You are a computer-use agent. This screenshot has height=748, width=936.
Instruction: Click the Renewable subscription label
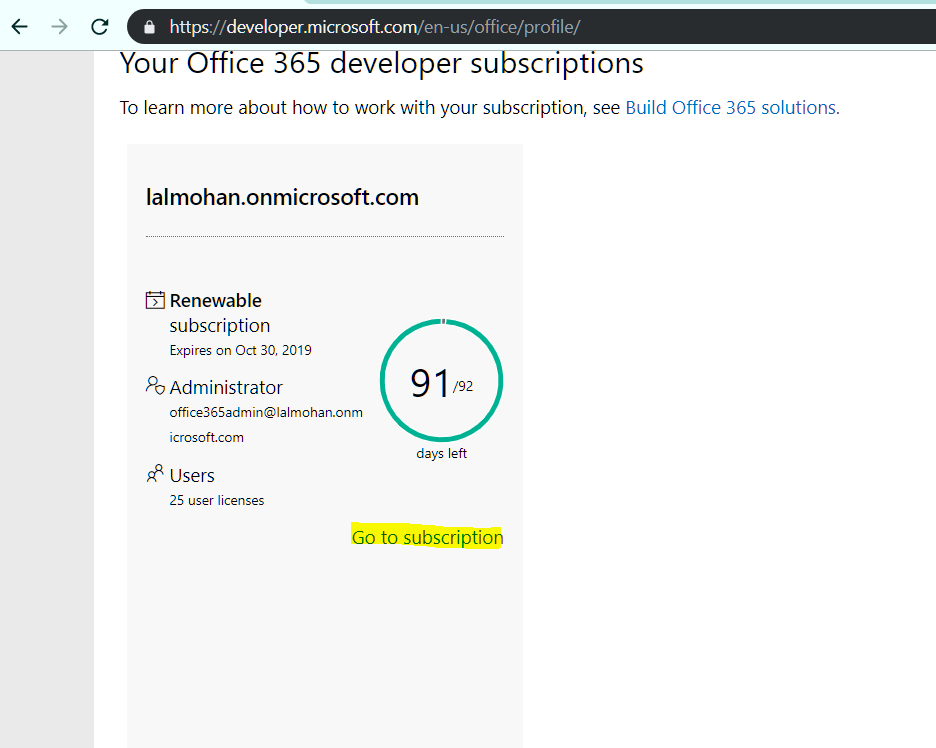216,312
